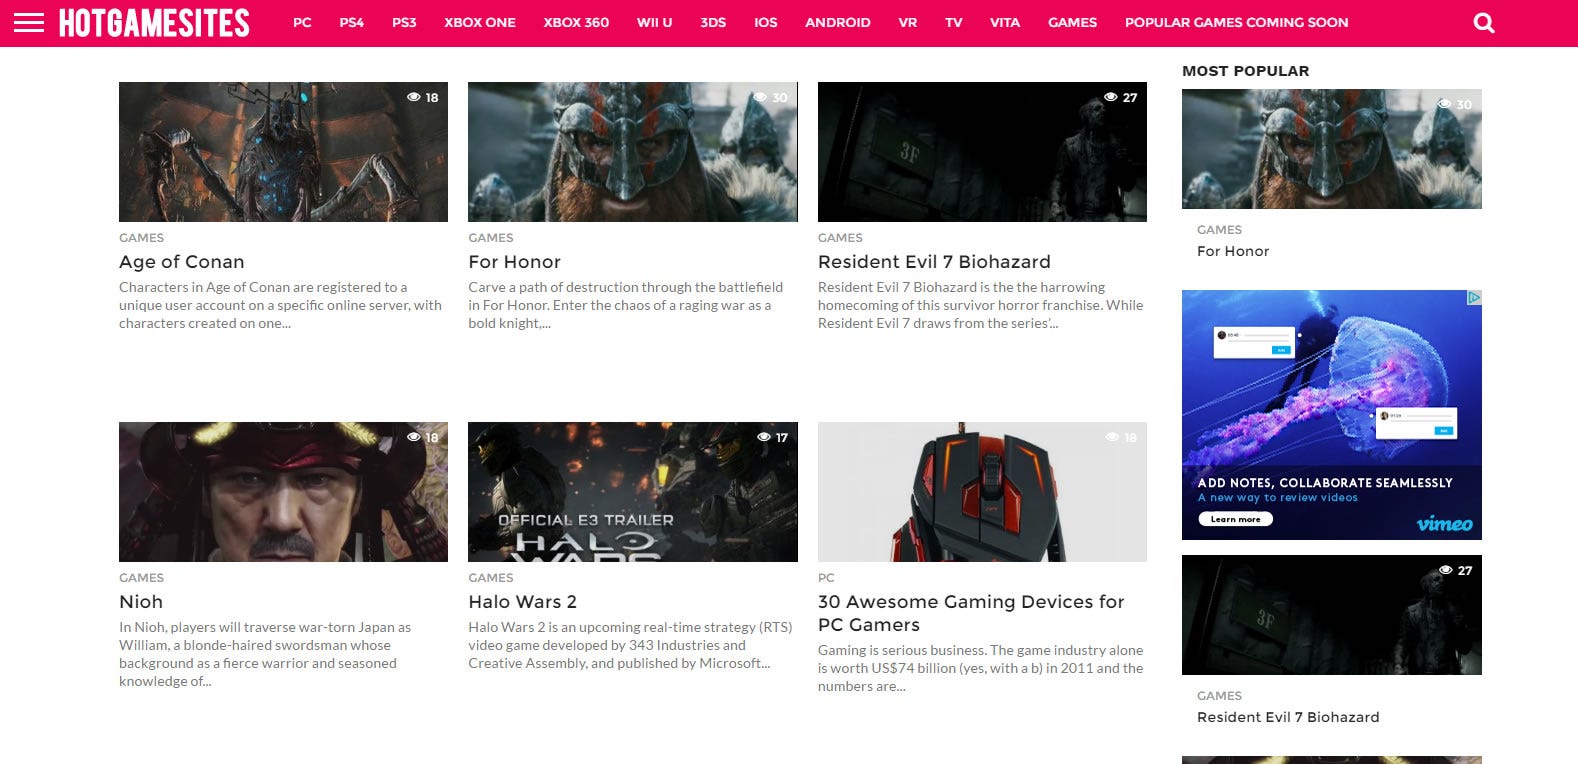Click the Age of Conan description text
The height and width of the screenshot is (764, 1578).
point(280,305)
